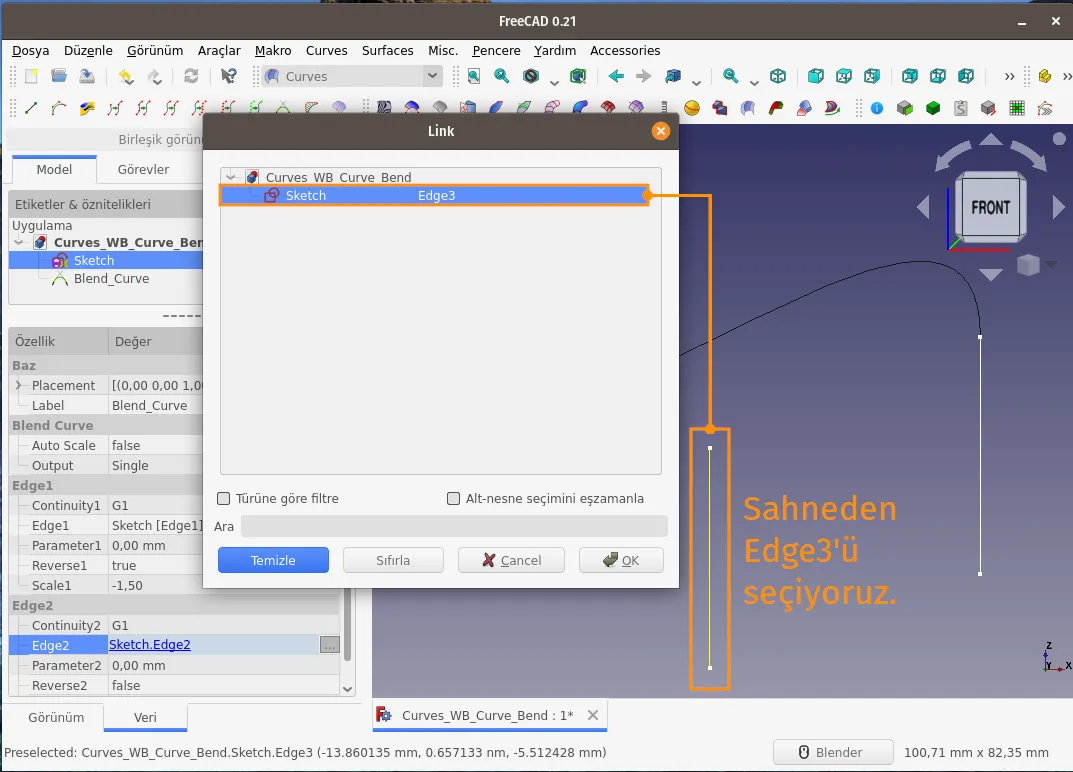Open the Görünüm menu
This screenshot has height=772, width=1073.
(x=155, y=51)
